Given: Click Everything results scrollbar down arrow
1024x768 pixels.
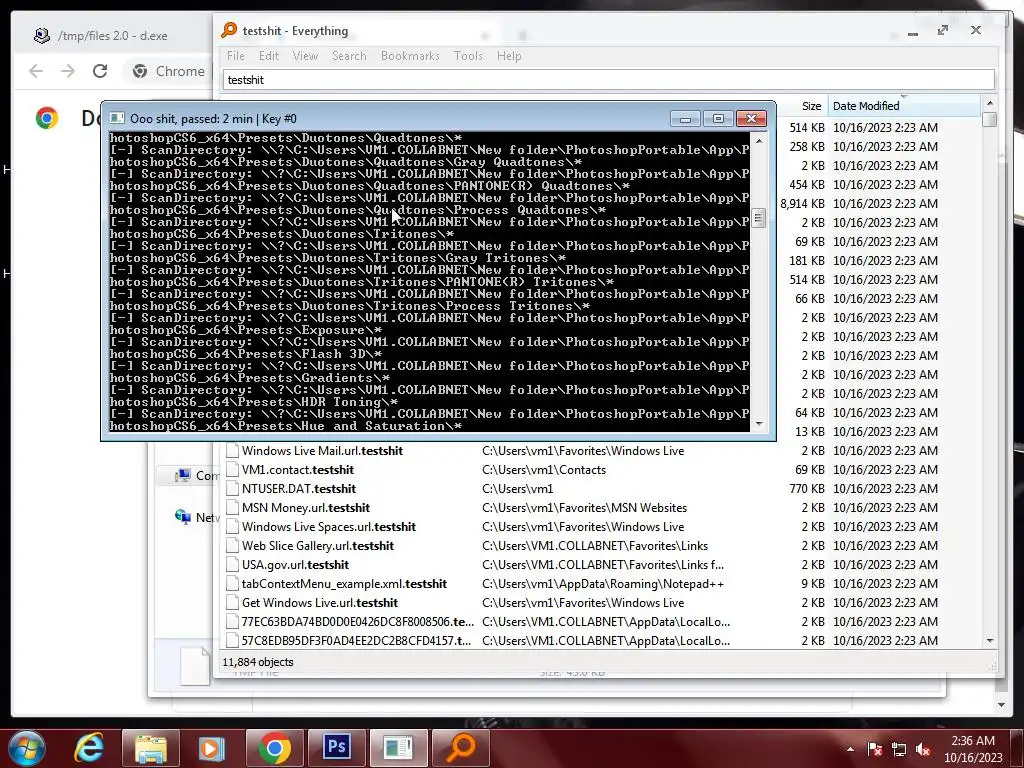Looking at the screenshot, I should click(x=990, y=641).
